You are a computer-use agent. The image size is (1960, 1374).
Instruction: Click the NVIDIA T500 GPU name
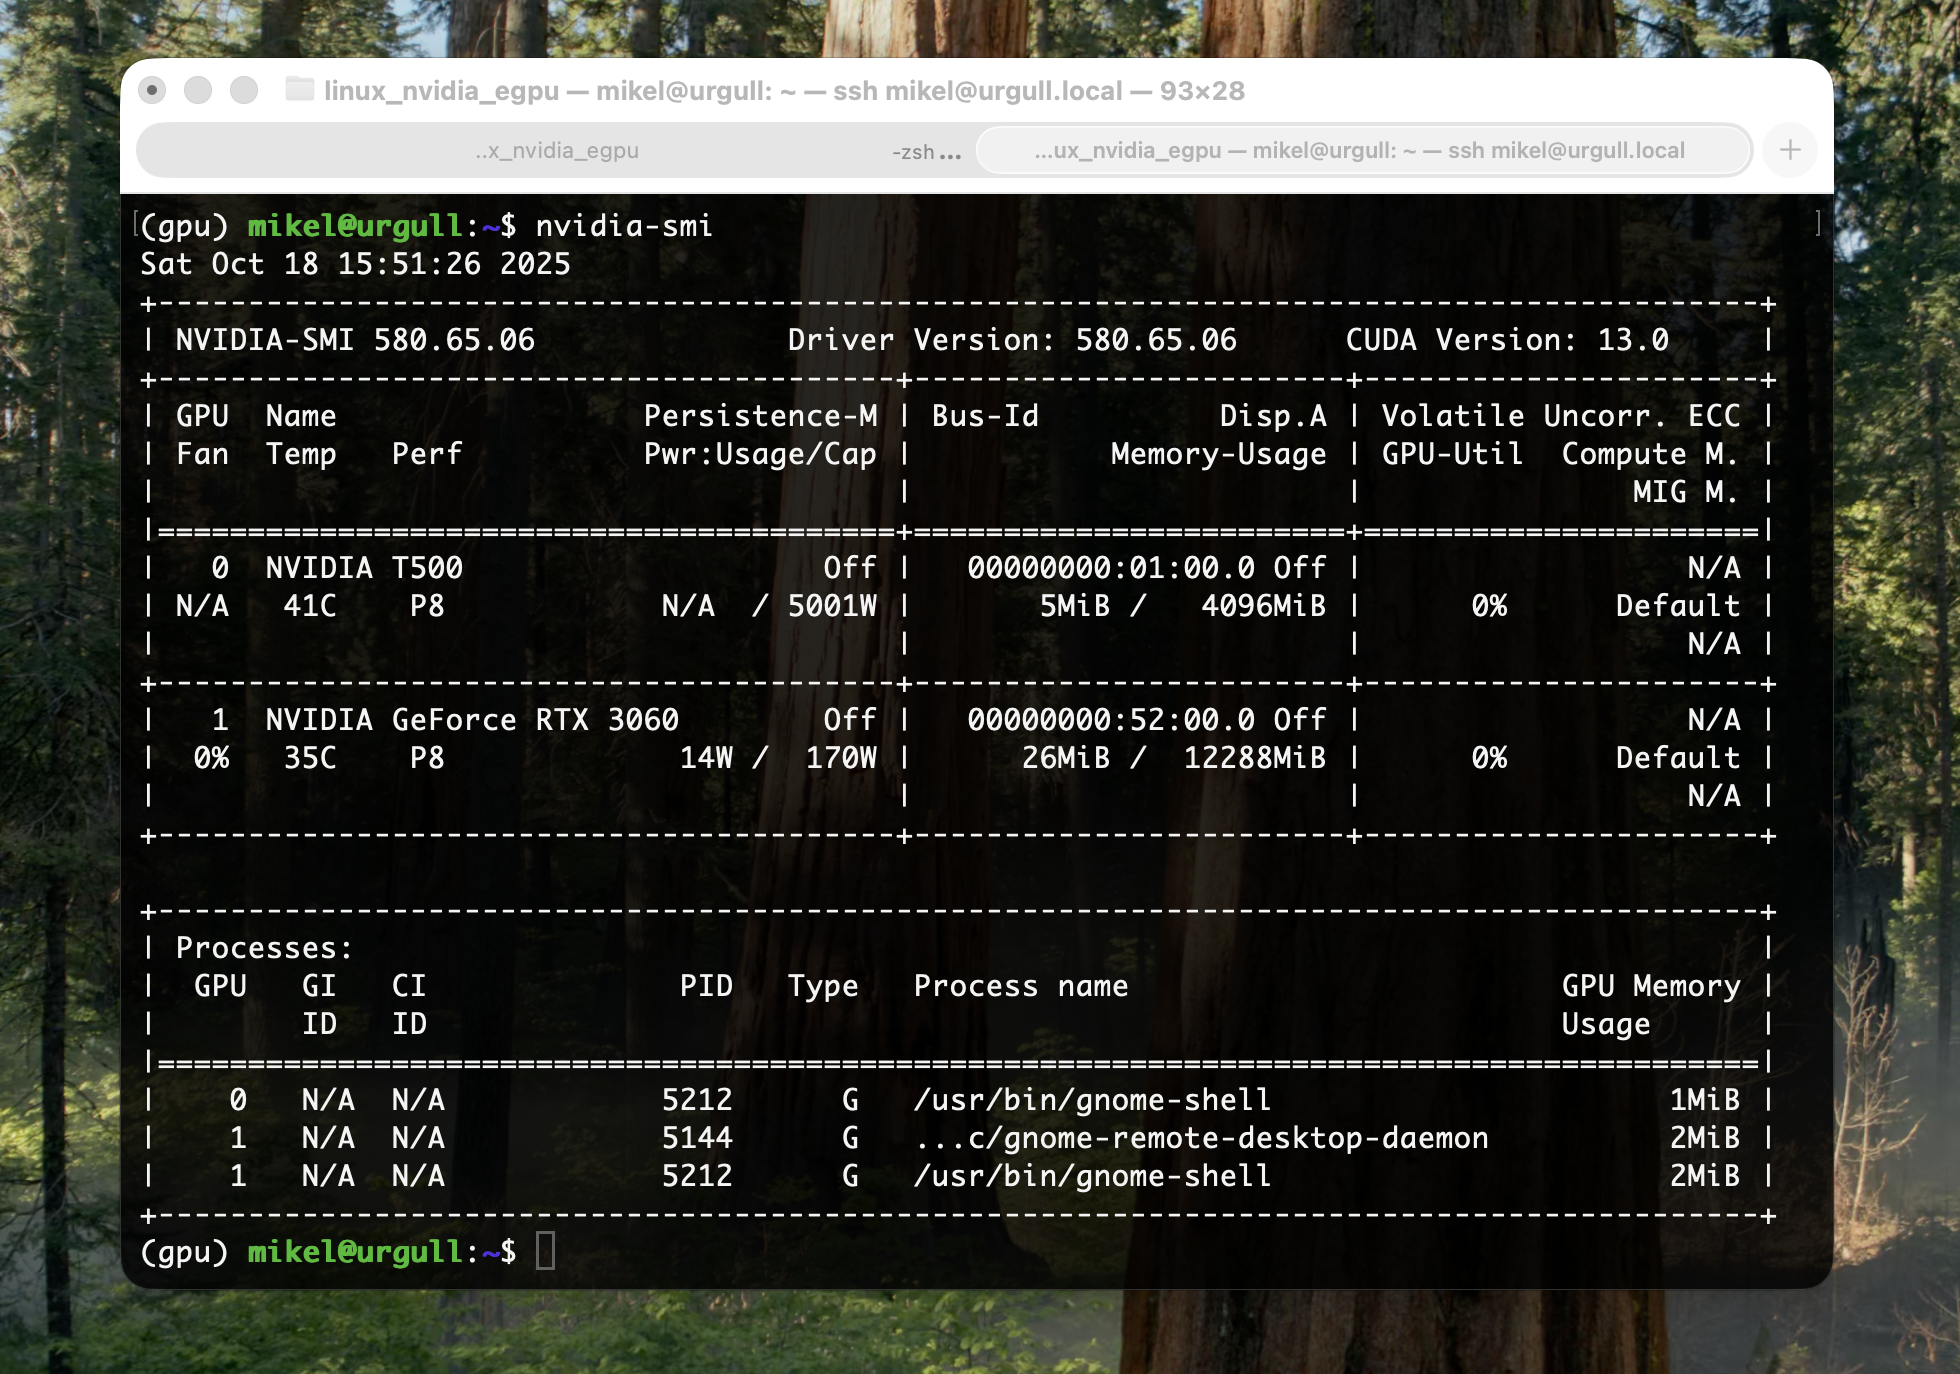point(364,568)
